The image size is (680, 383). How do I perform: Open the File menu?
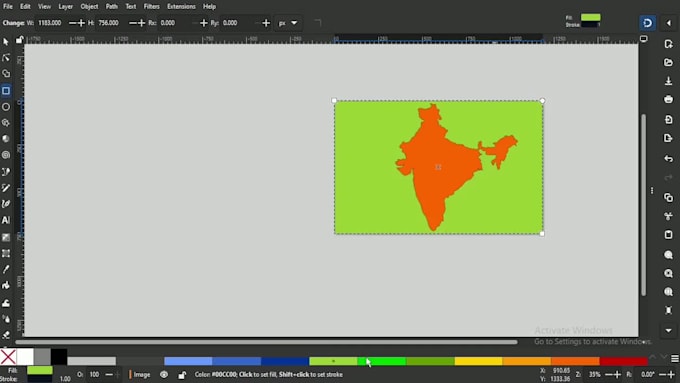pos(8,7)
